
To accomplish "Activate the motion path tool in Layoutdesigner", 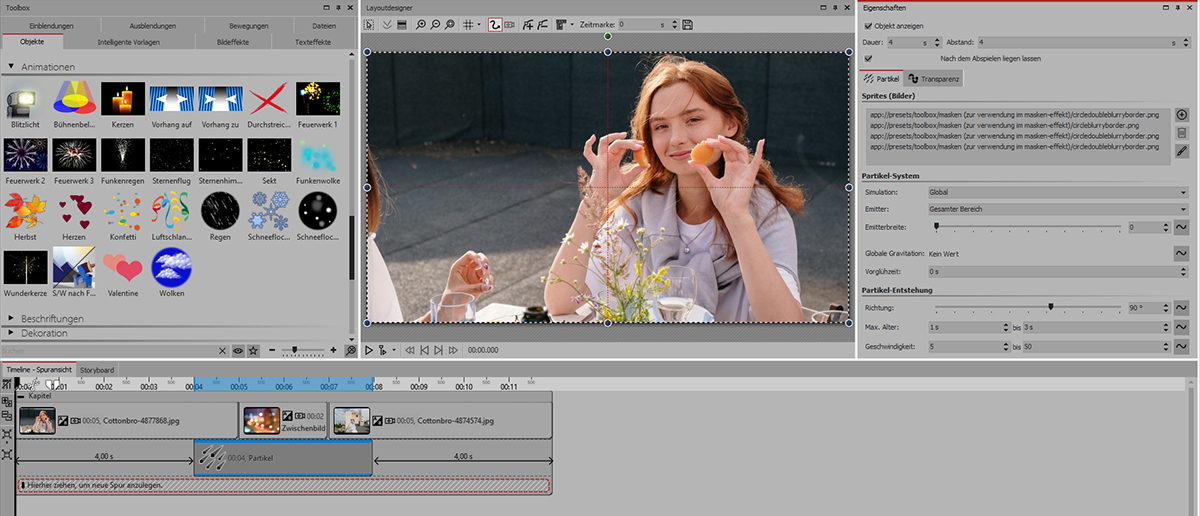I will tap(495, 24).
